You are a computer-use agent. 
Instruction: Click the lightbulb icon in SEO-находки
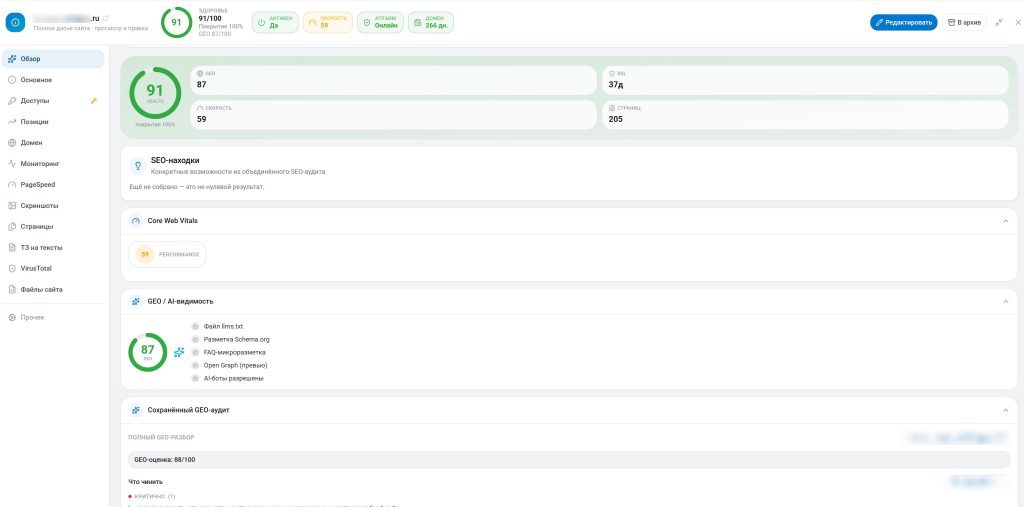click(x=138, y=166)
